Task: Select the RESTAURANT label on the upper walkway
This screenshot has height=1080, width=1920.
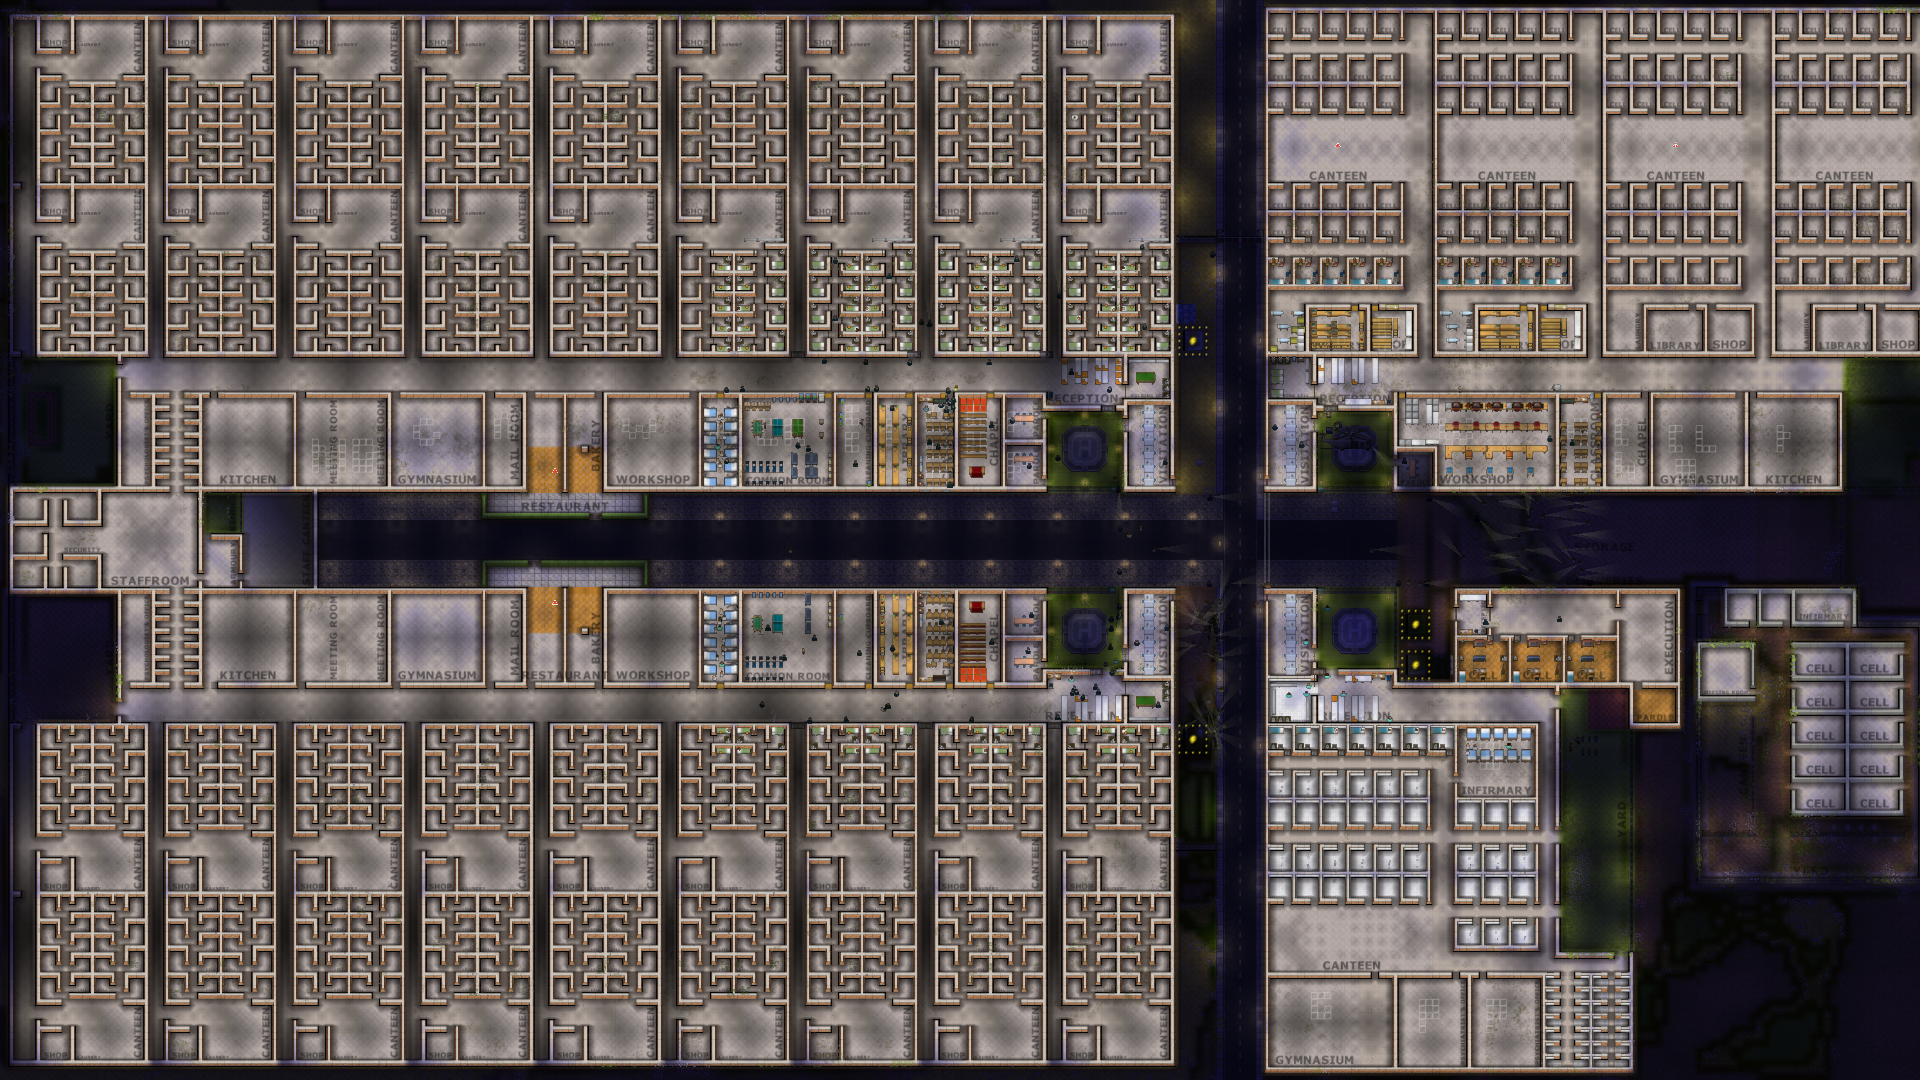Action: [x=564, y=507]
